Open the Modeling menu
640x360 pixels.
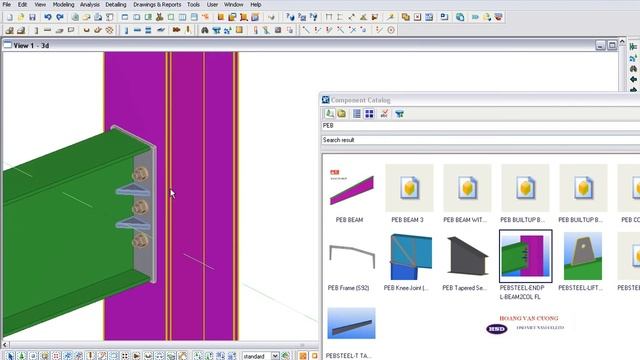tap(63, 4)
